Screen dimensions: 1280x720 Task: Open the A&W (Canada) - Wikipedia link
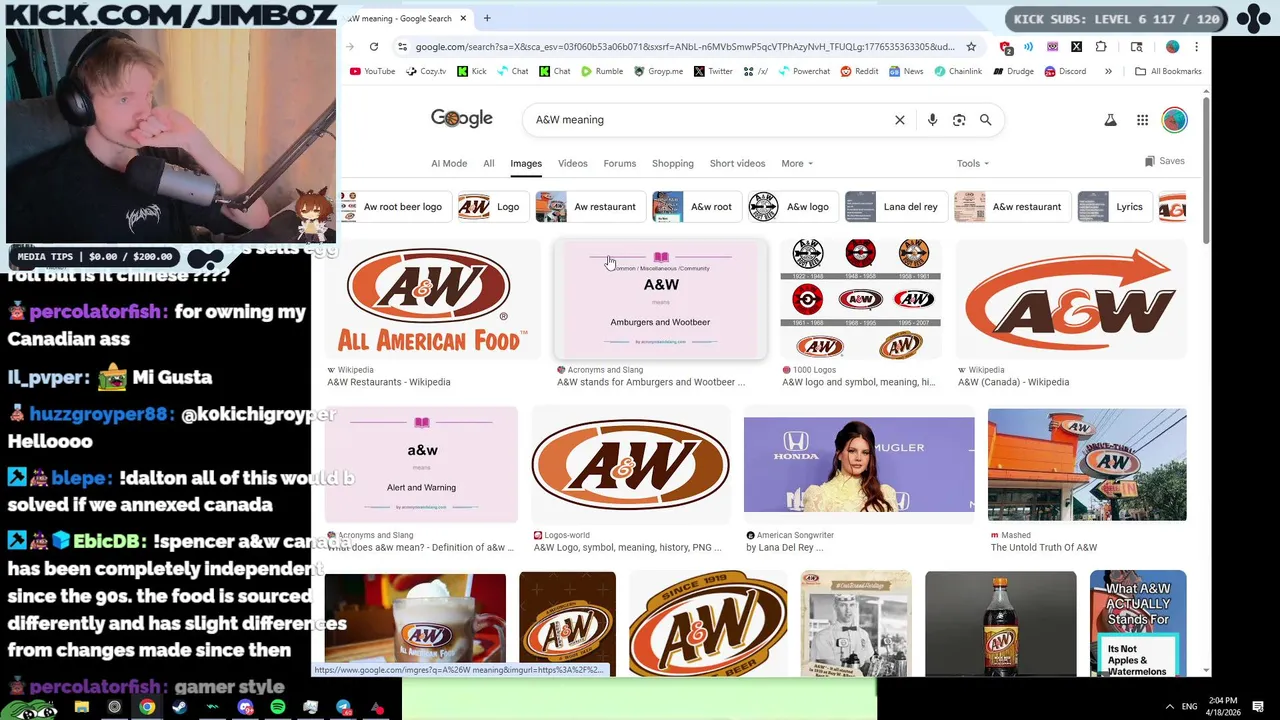[1014, 382]
